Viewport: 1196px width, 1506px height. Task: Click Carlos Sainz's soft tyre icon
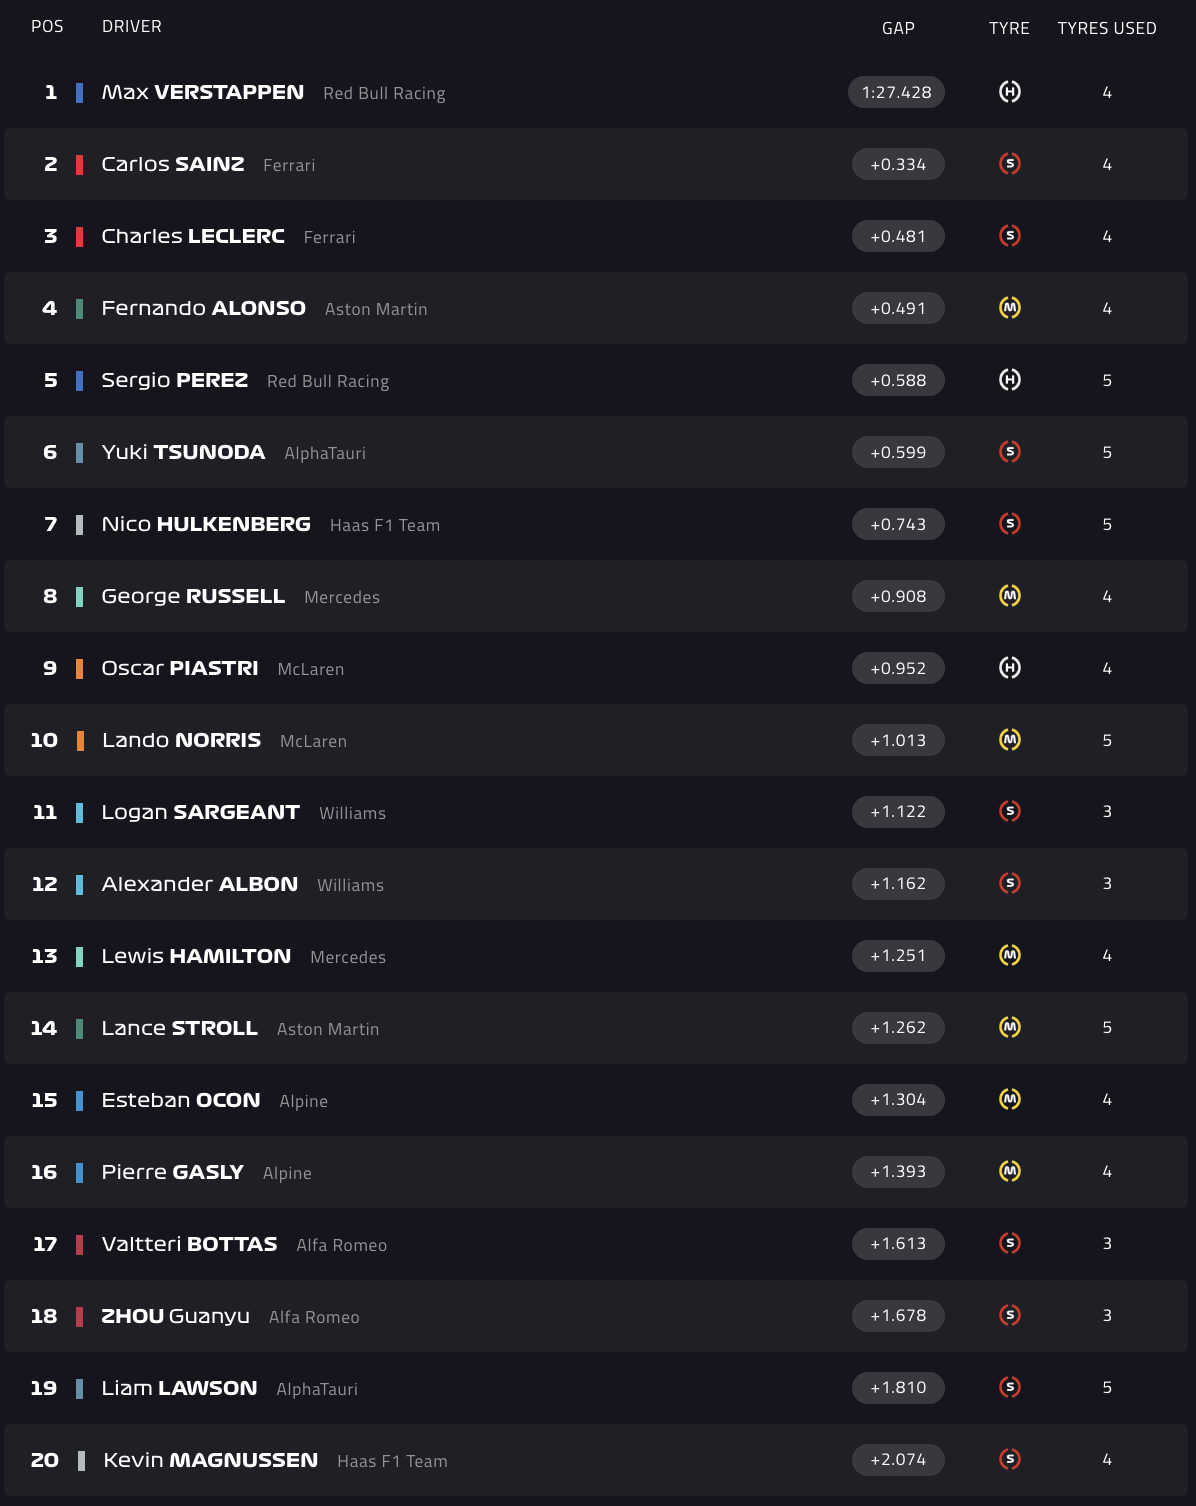click(x=1010, y=164)
